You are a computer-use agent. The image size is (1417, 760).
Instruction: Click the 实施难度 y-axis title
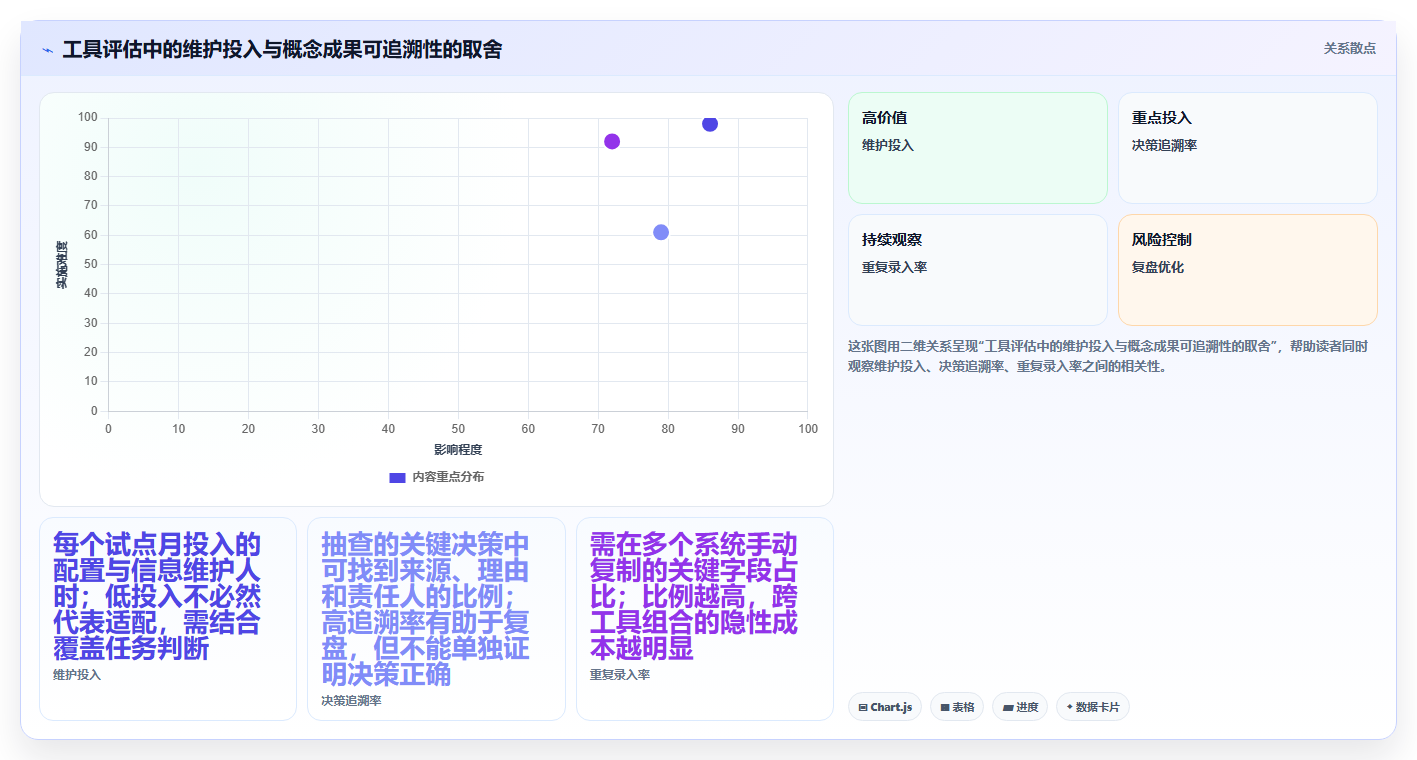(62, 265)
